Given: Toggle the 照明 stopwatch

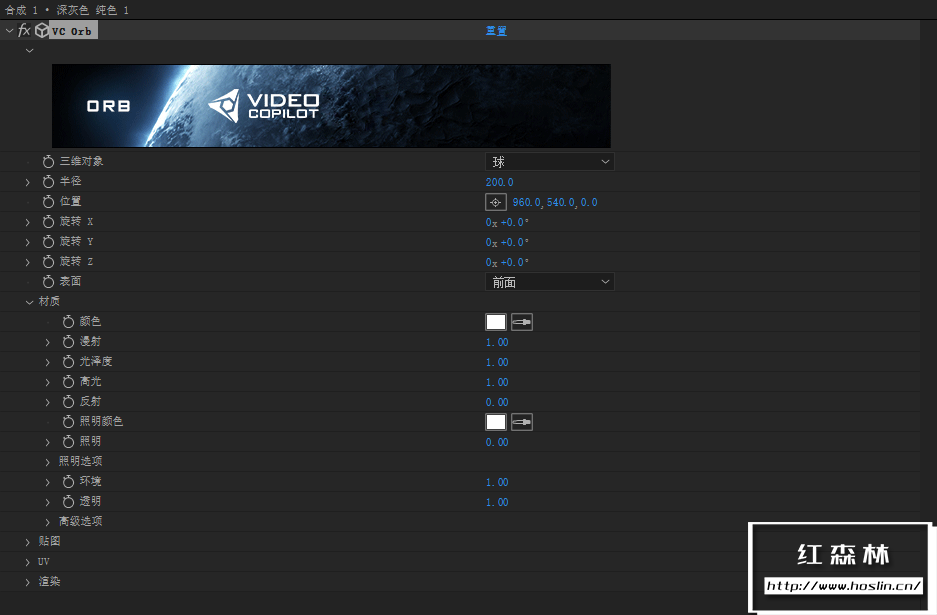Looking at the screenshot, I should [x=68, y=442].
